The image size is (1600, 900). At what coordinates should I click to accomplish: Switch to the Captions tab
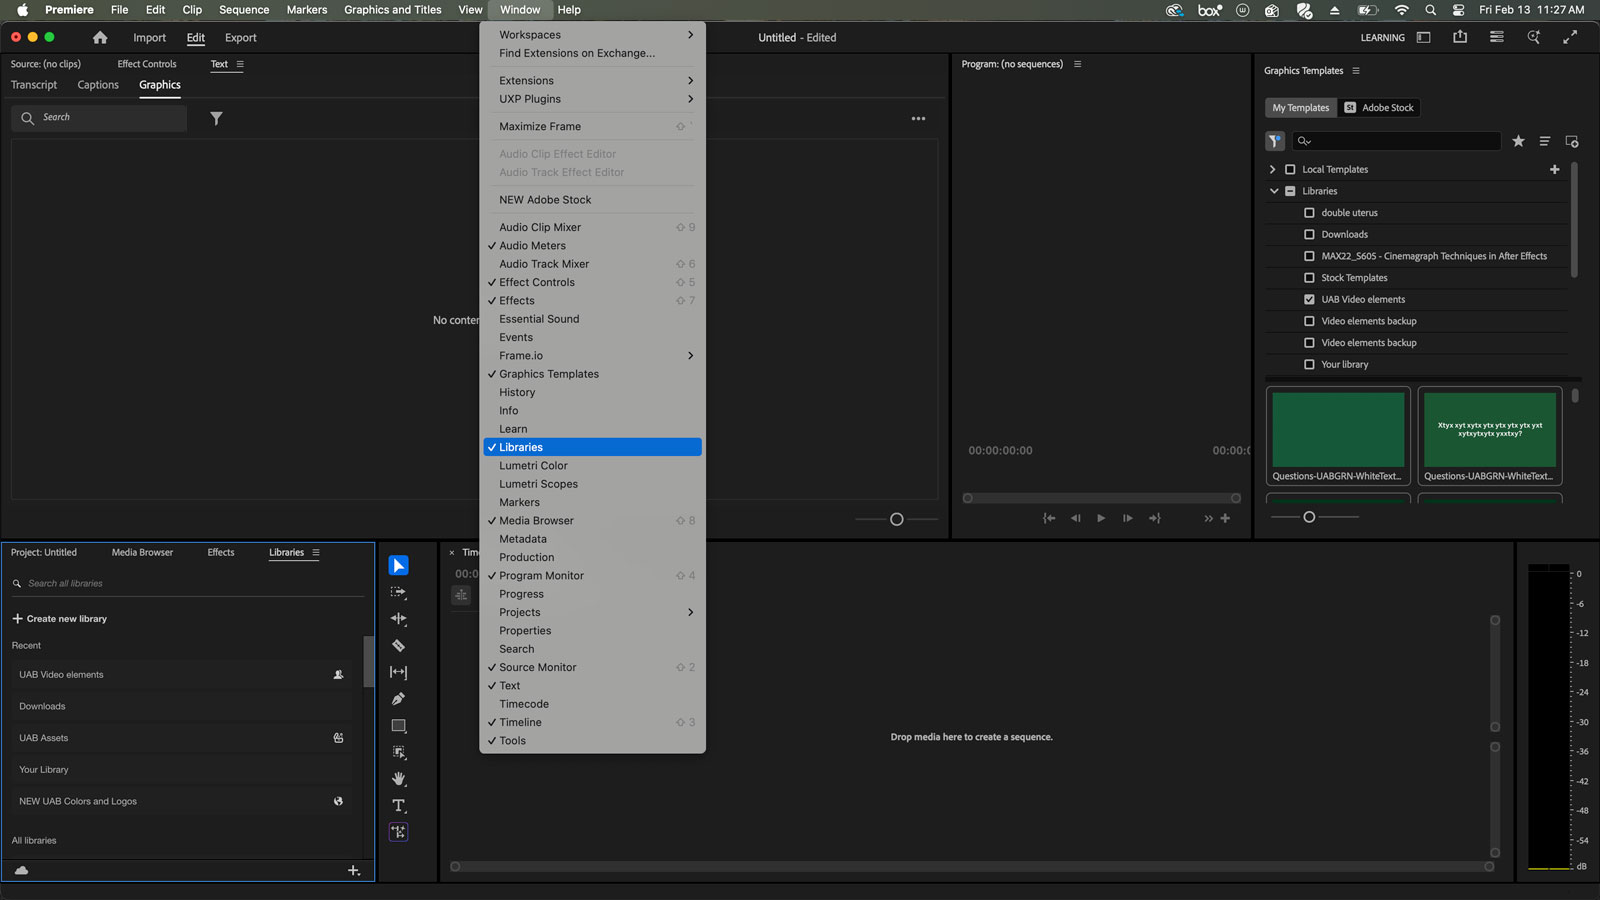(x=98, y=85)
